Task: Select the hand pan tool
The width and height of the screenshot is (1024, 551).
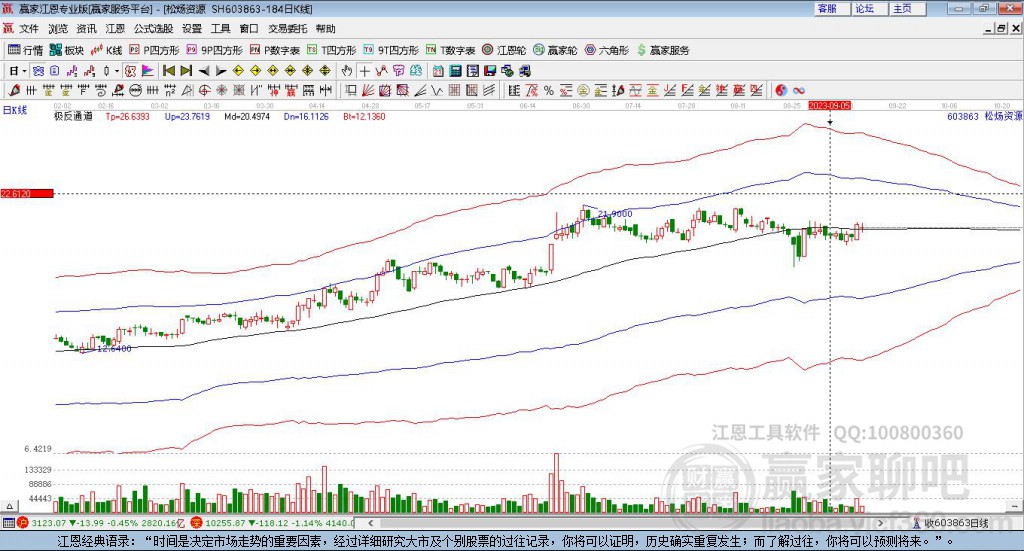Action: [x=347, y=71]
